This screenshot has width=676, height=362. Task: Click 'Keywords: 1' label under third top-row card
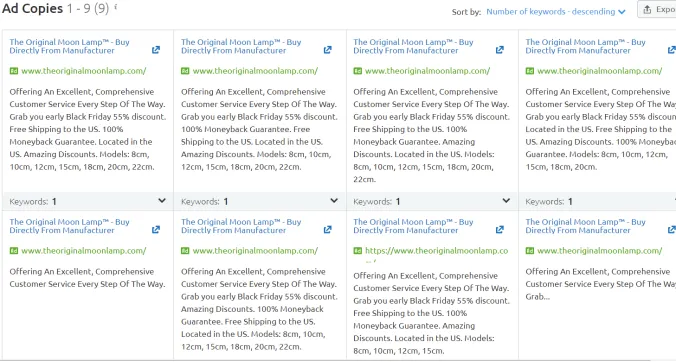coord(376,201)
